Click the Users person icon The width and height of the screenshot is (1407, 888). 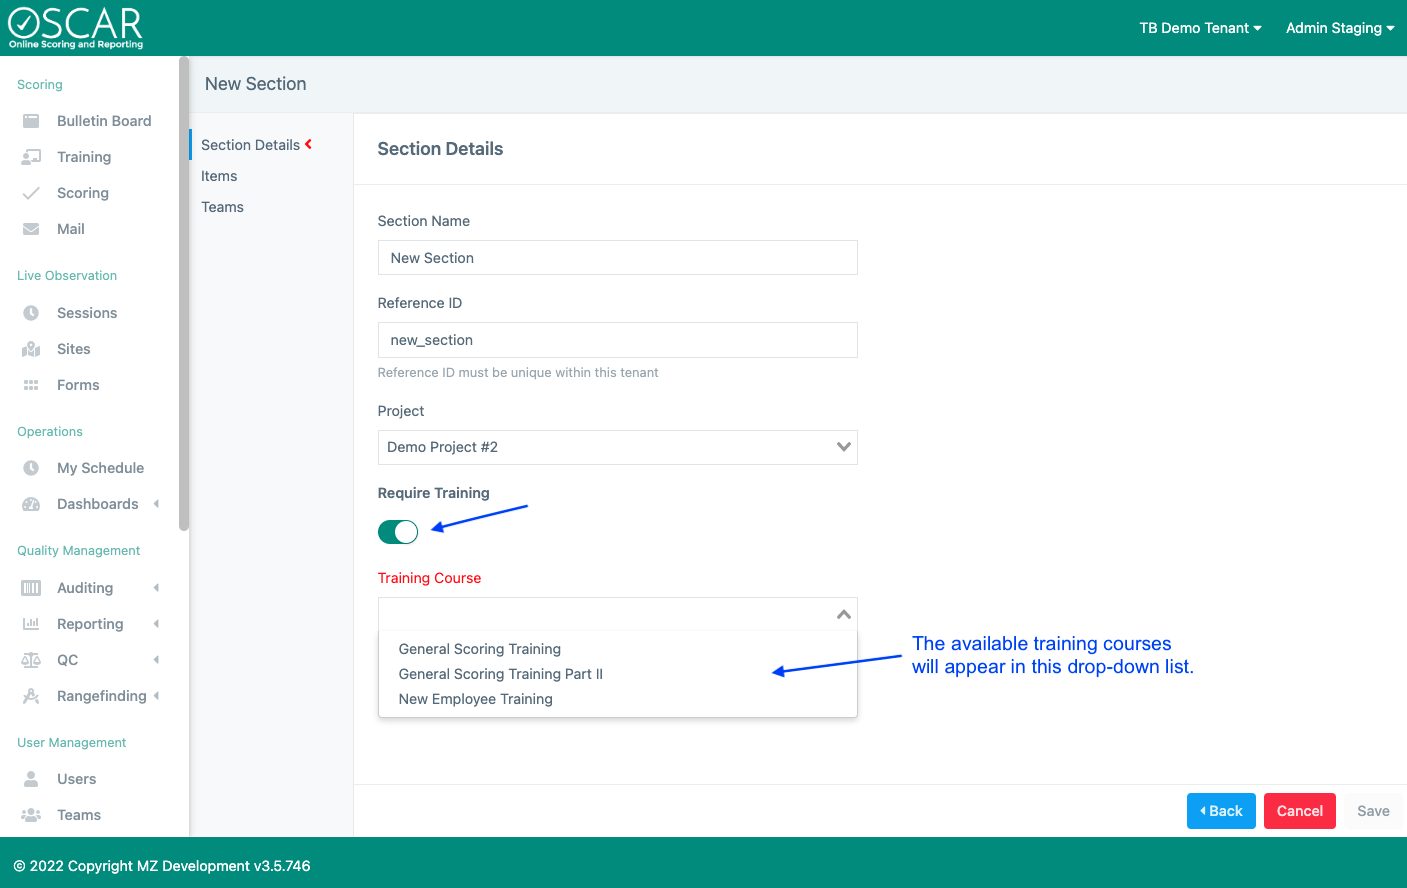coord(31,779)
